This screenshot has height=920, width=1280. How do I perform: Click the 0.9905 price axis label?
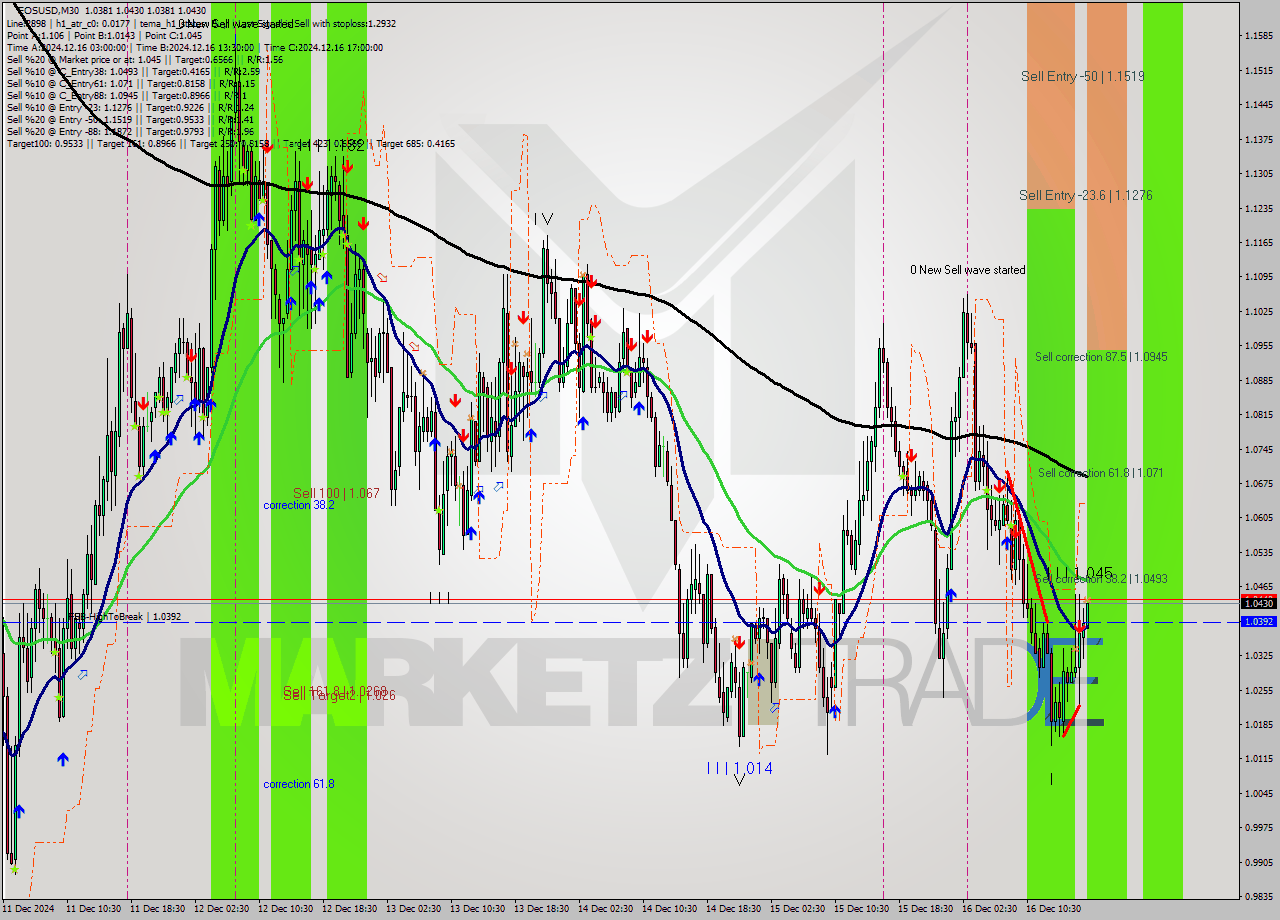pyautogui.click(x=1259, y=861)
